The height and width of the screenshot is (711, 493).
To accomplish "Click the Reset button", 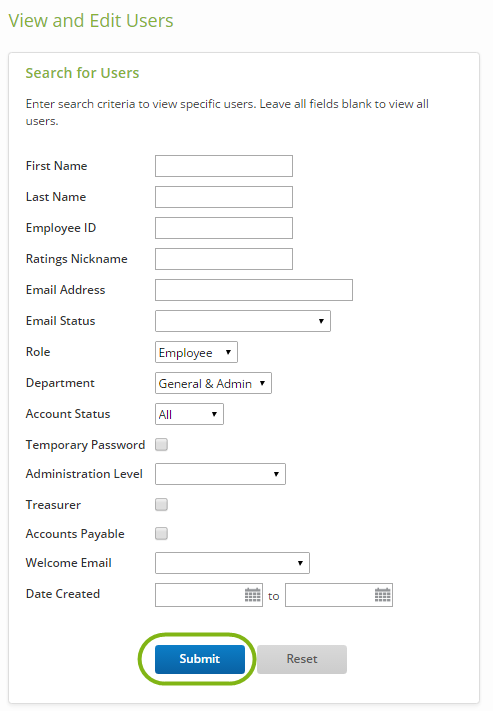I will pos(302,659).
